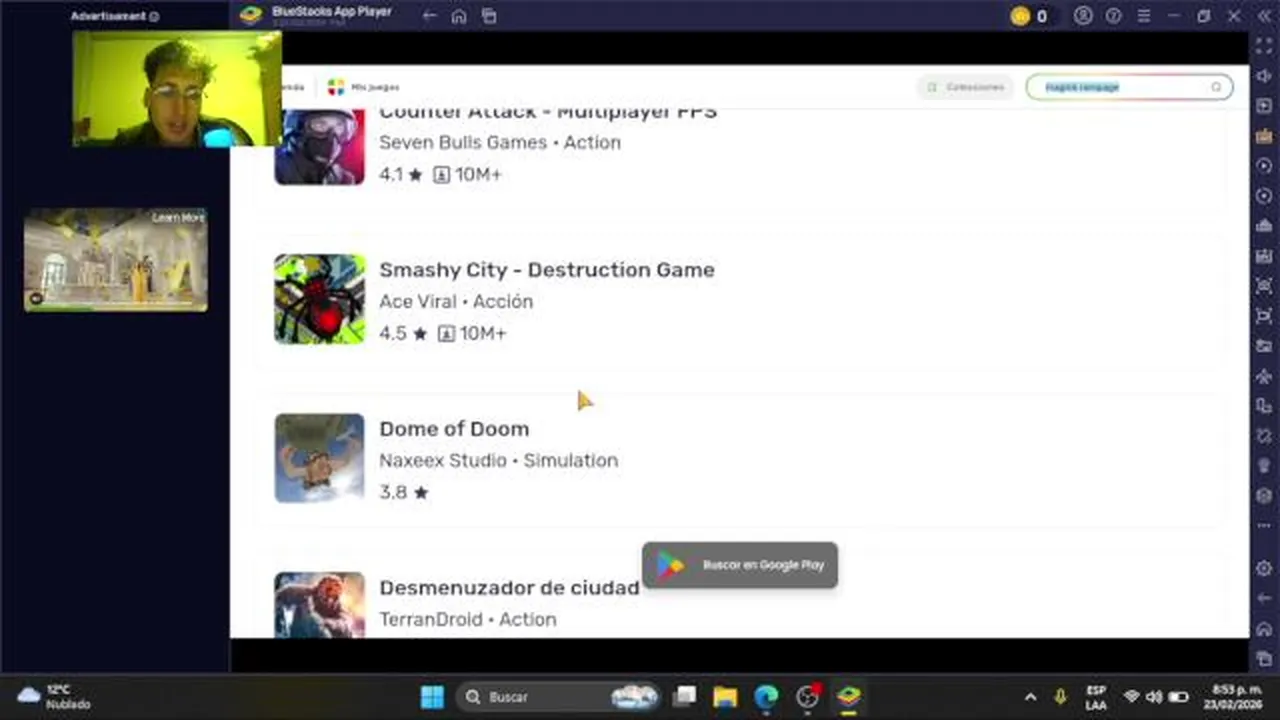Click the Buscar en Google Play button

tap(740, 565)
